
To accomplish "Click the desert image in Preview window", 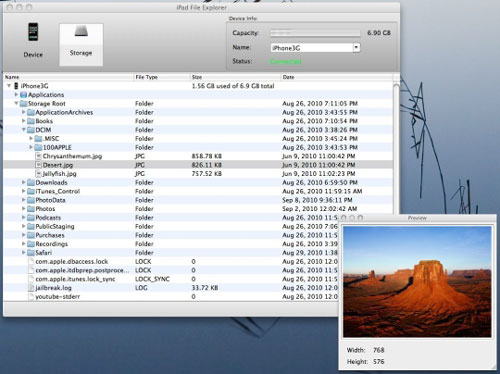I will pyautogui.click(x=417, y=282).
